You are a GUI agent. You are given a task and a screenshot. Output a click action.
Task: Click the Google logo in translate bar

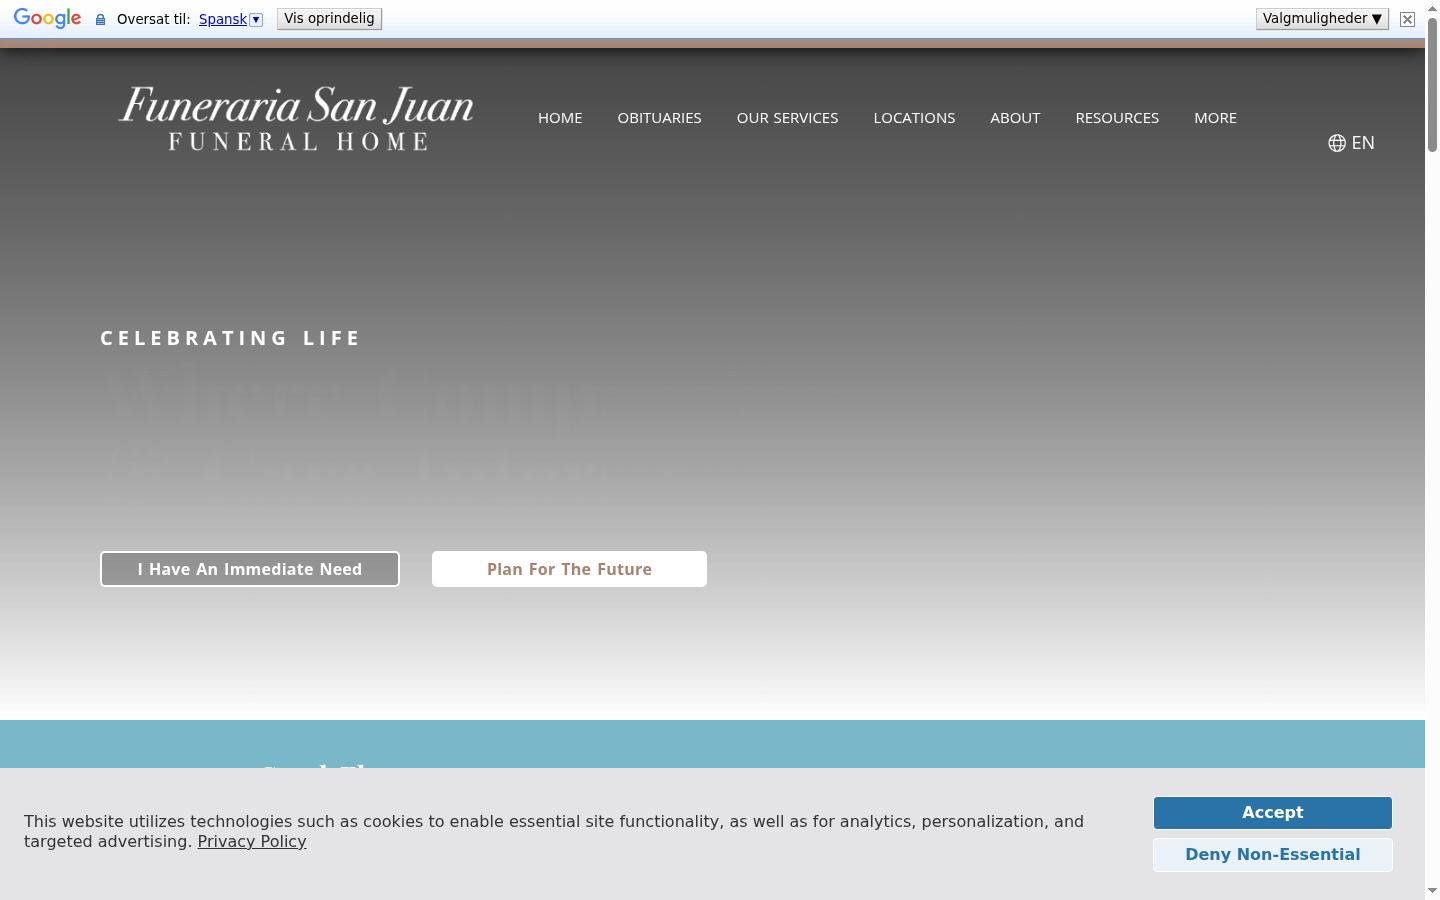pyautogui.click(x=47, y=19)
